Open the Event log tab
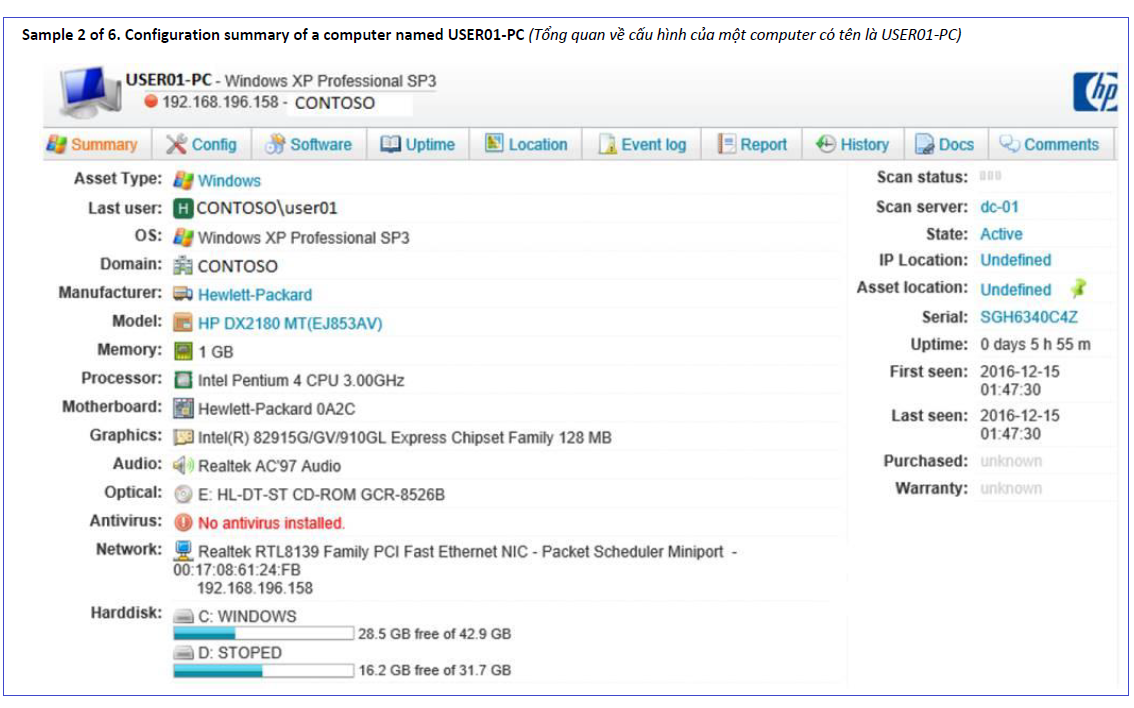The height and width of the screenshot is (708, 1134). (x=642, y=145)
